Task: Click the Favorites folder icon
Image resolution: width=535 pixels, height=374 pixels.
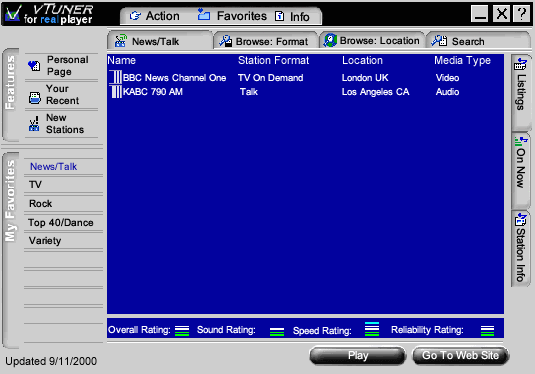Action: 204,14
